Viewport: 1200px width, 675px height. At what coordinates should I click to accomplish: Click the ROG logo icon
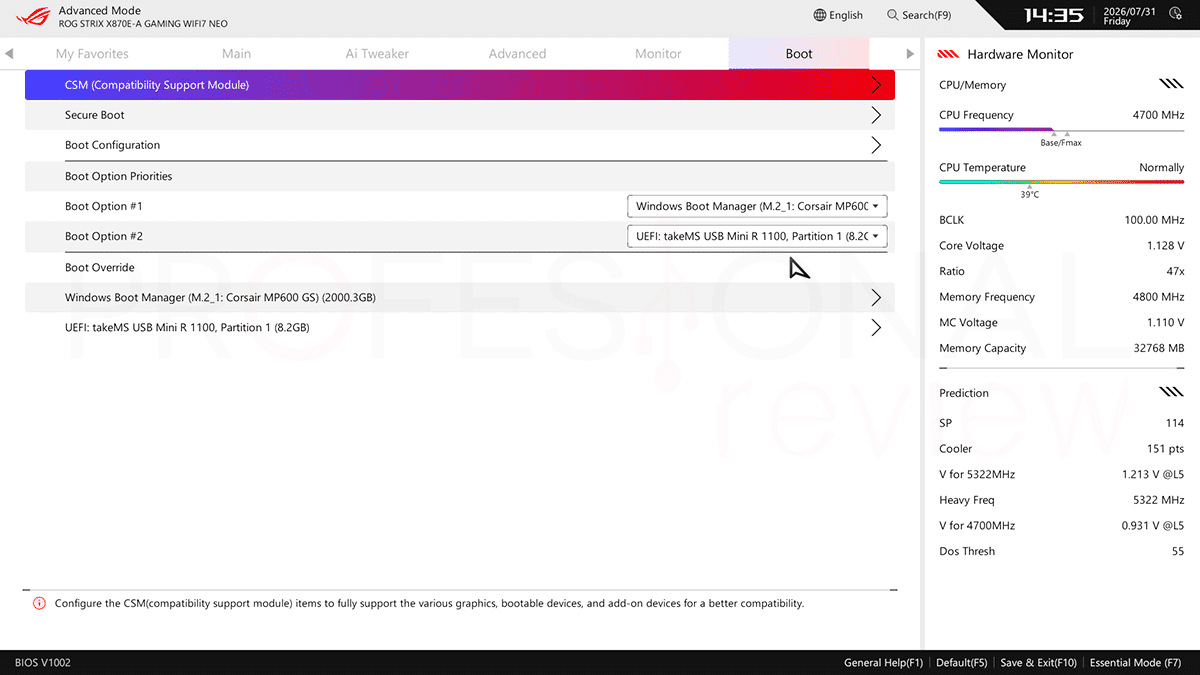coord(33,16)
